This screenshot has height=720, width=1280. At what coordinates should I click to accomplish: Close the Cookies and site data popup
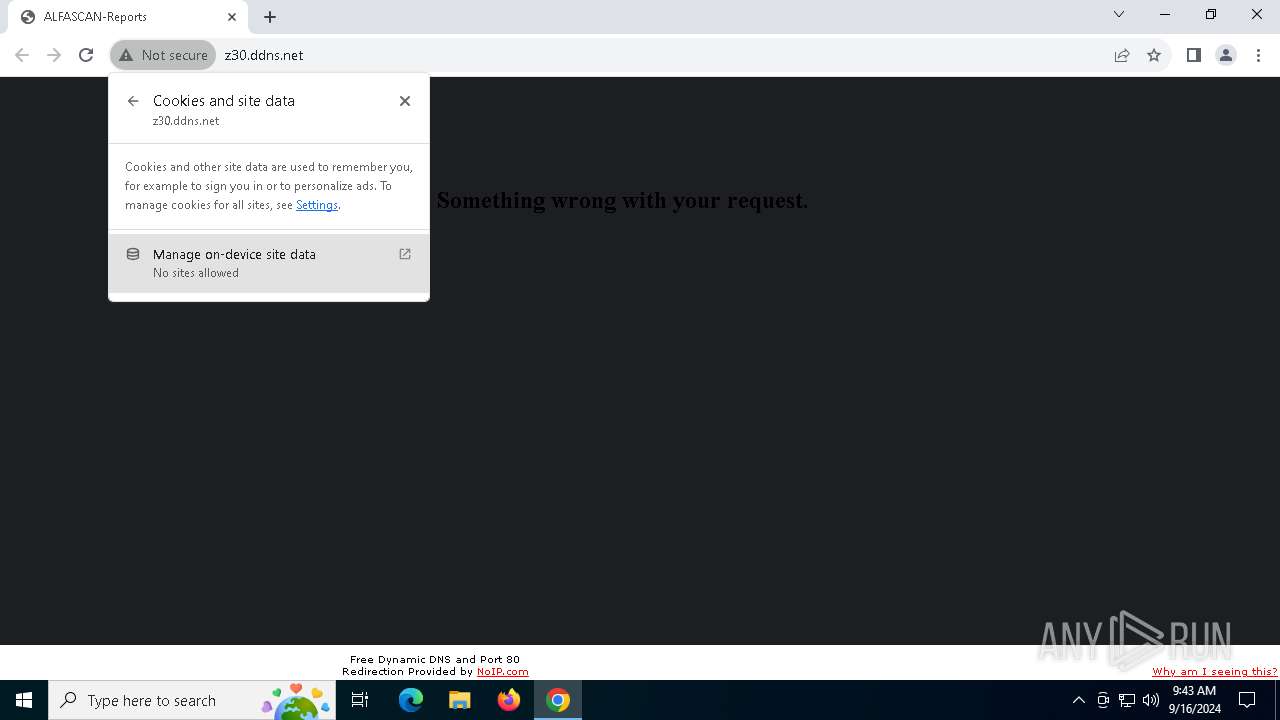[405, 101]
